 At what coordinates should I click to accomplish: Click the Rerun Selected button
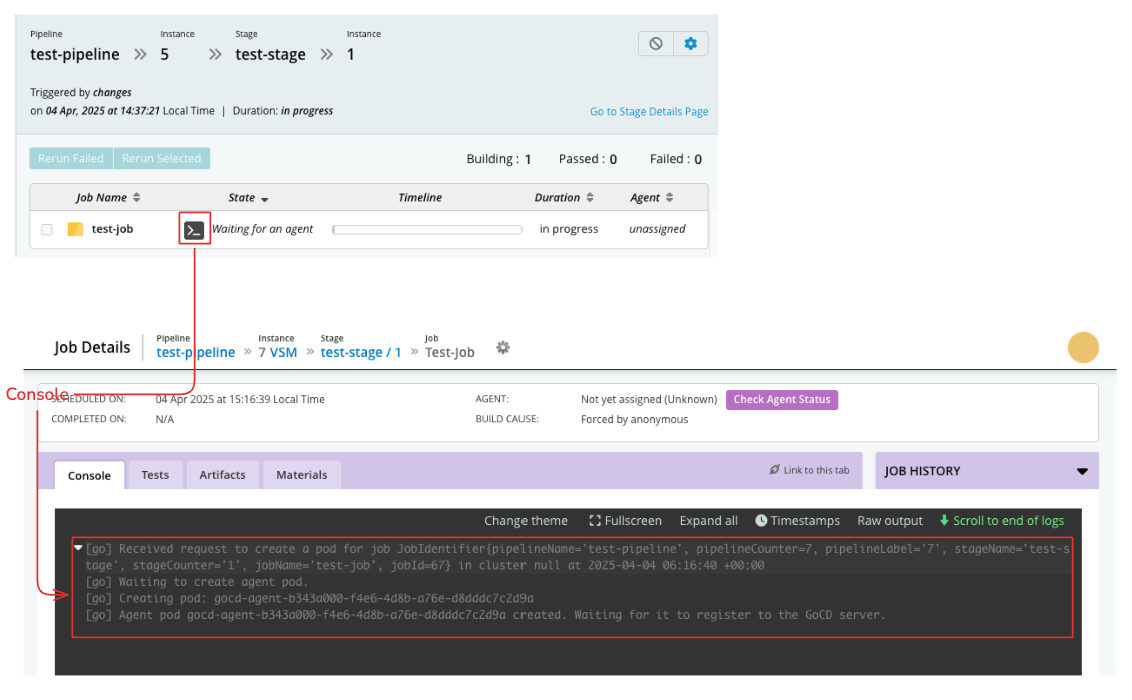click(162, 158)
